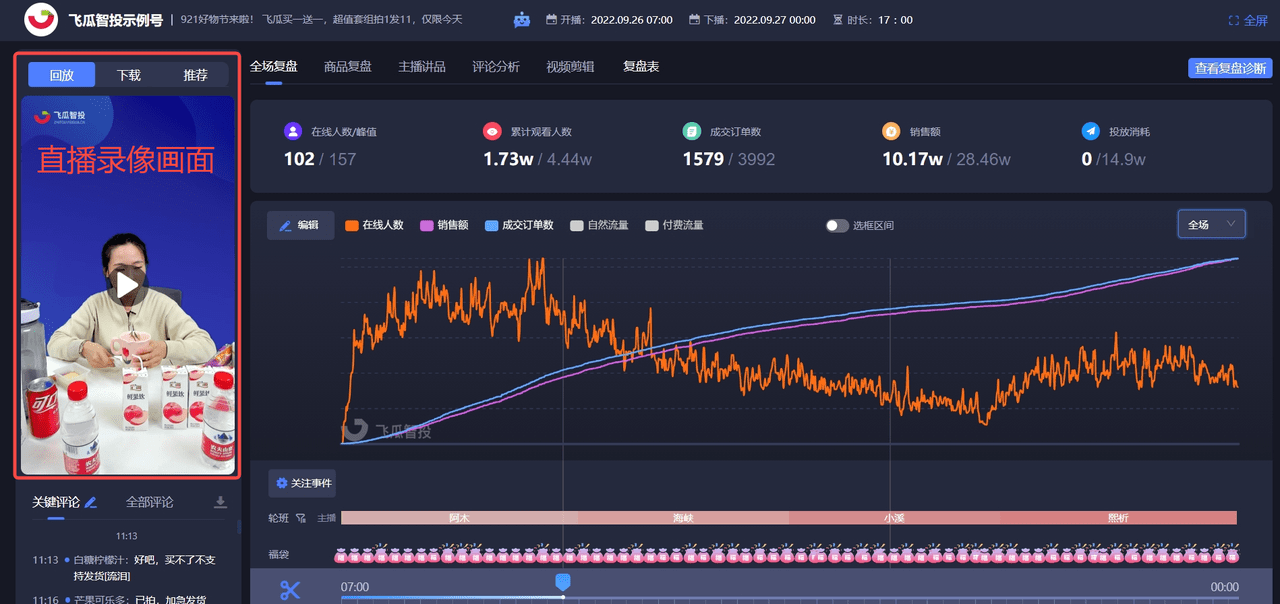1280x604 pixels.
Task: Open the 全场复盘 tab
Action: point(274,66)
